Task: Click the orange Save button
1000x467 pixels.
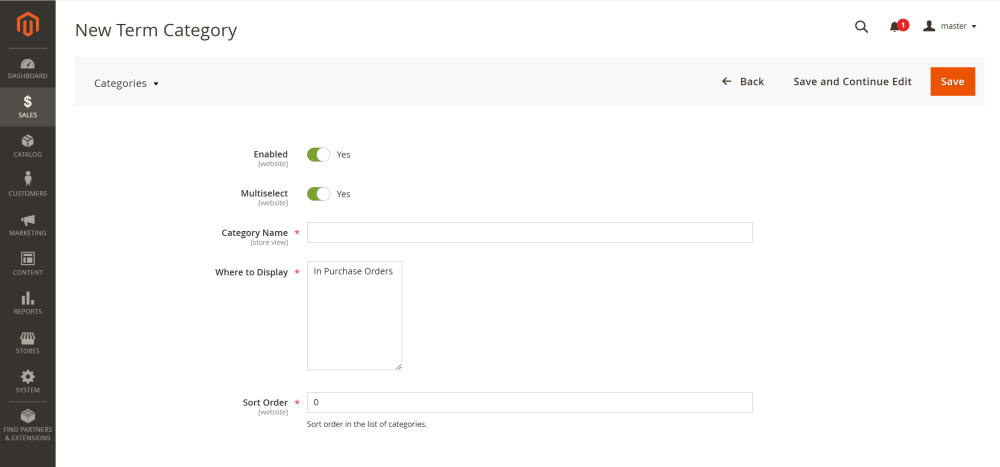Action: point(952,82)
